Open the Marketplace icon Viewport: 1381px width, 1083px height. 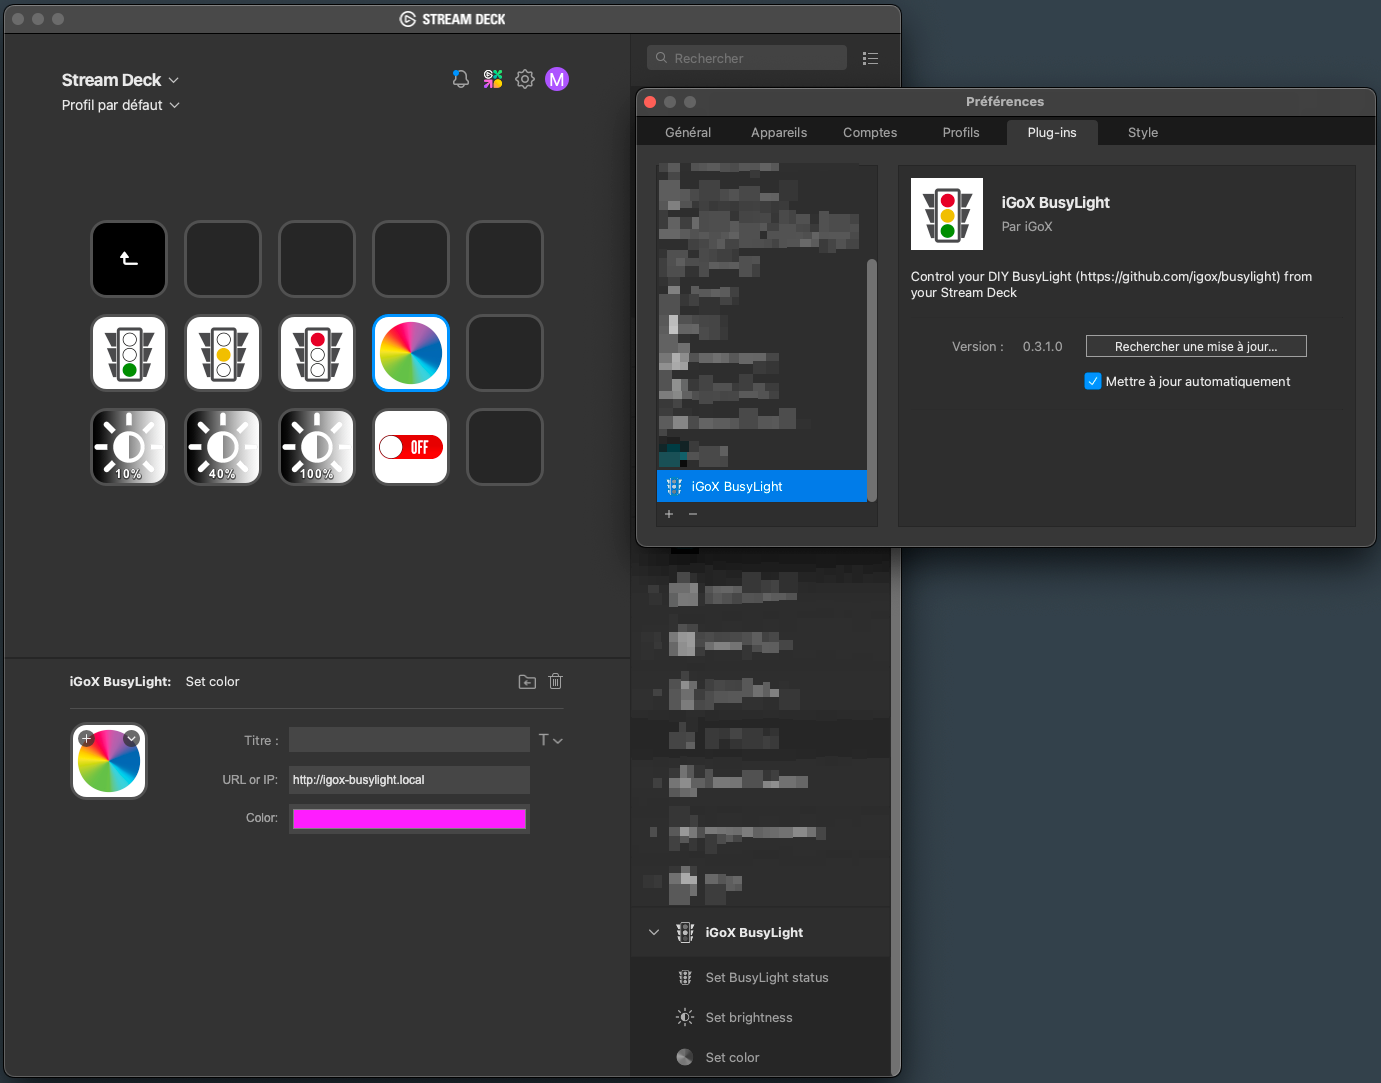(x=492, y=78)
